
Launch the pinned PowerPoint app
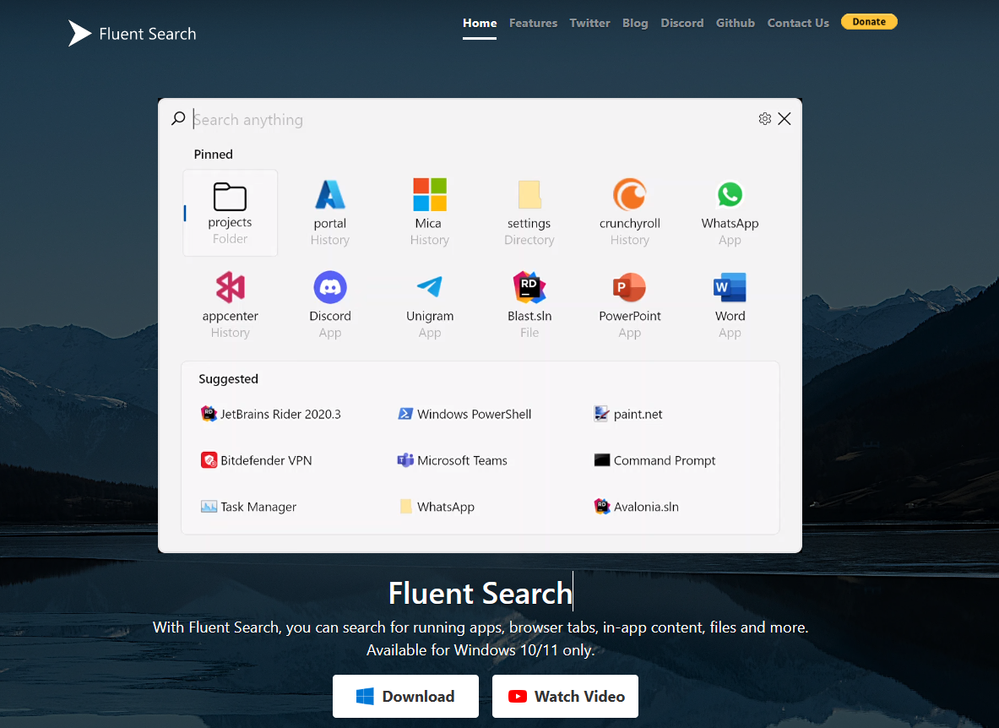pyautogui.click(x=629, y=305)
